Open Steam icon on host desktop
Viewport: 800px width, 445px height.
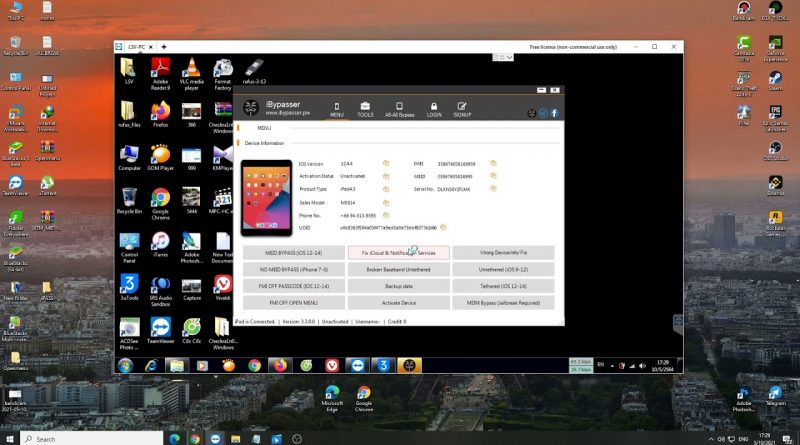click(776, 81)
